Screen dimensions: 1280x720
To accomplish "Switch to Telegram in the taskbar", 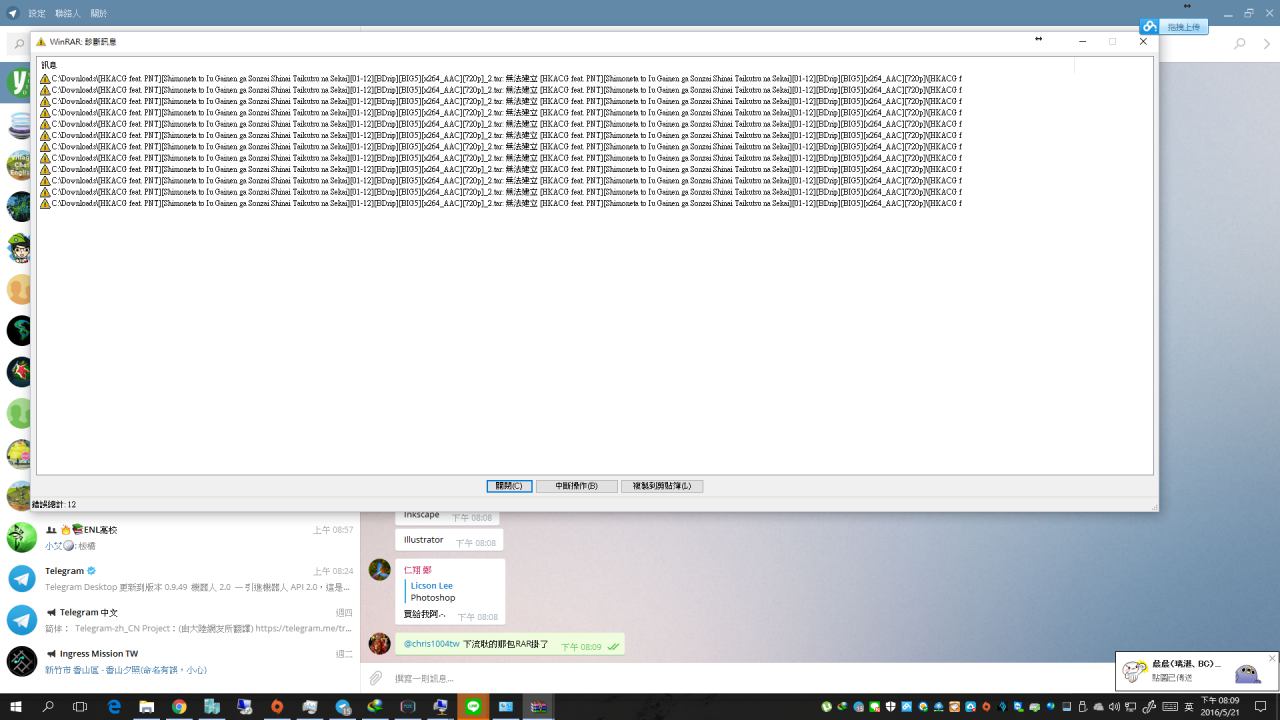I will click(x=343, y=706).
